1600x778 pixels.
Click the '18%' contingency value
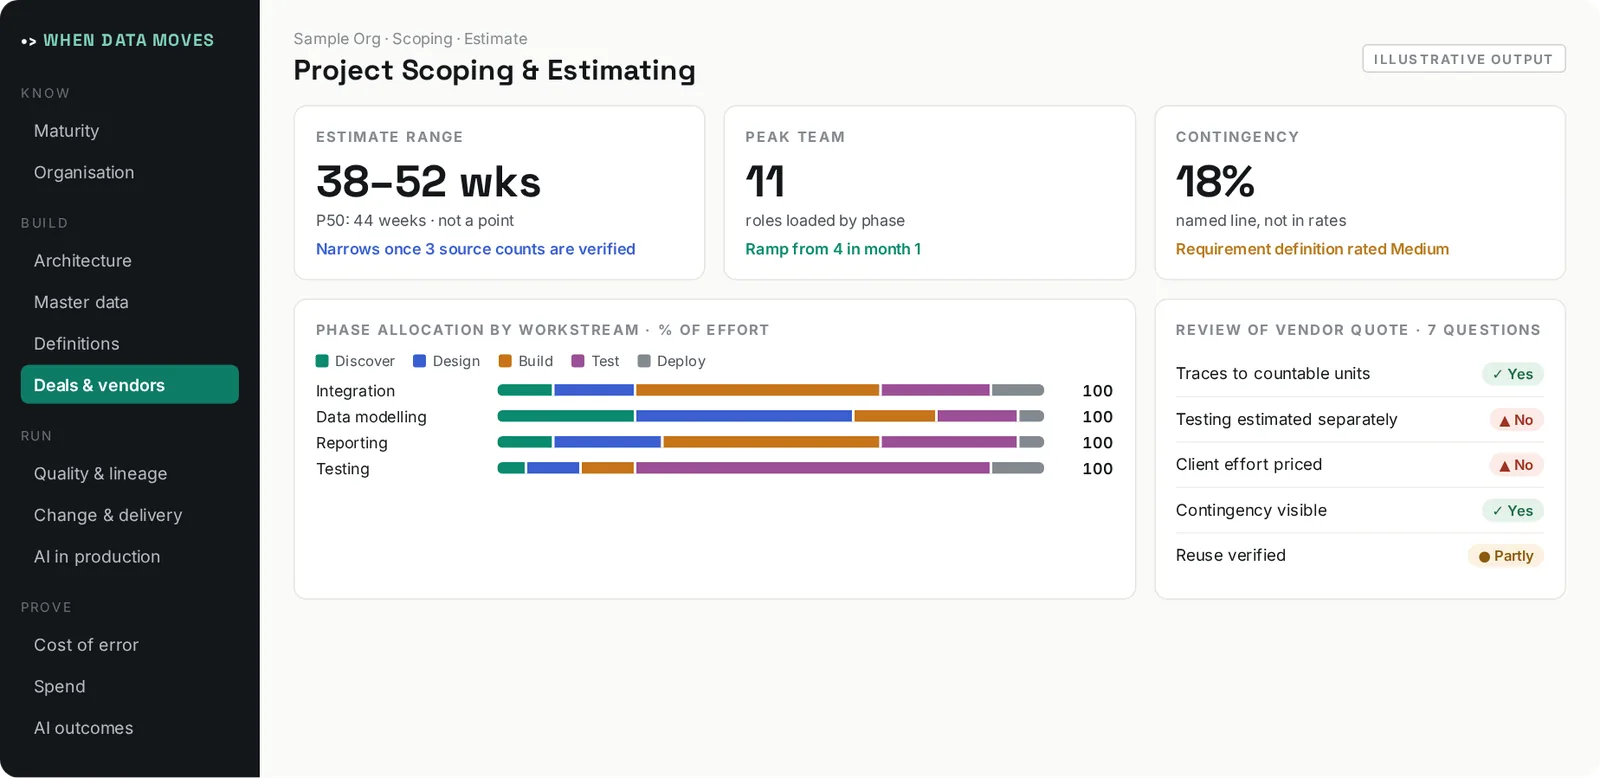(x=1215, y=182)
